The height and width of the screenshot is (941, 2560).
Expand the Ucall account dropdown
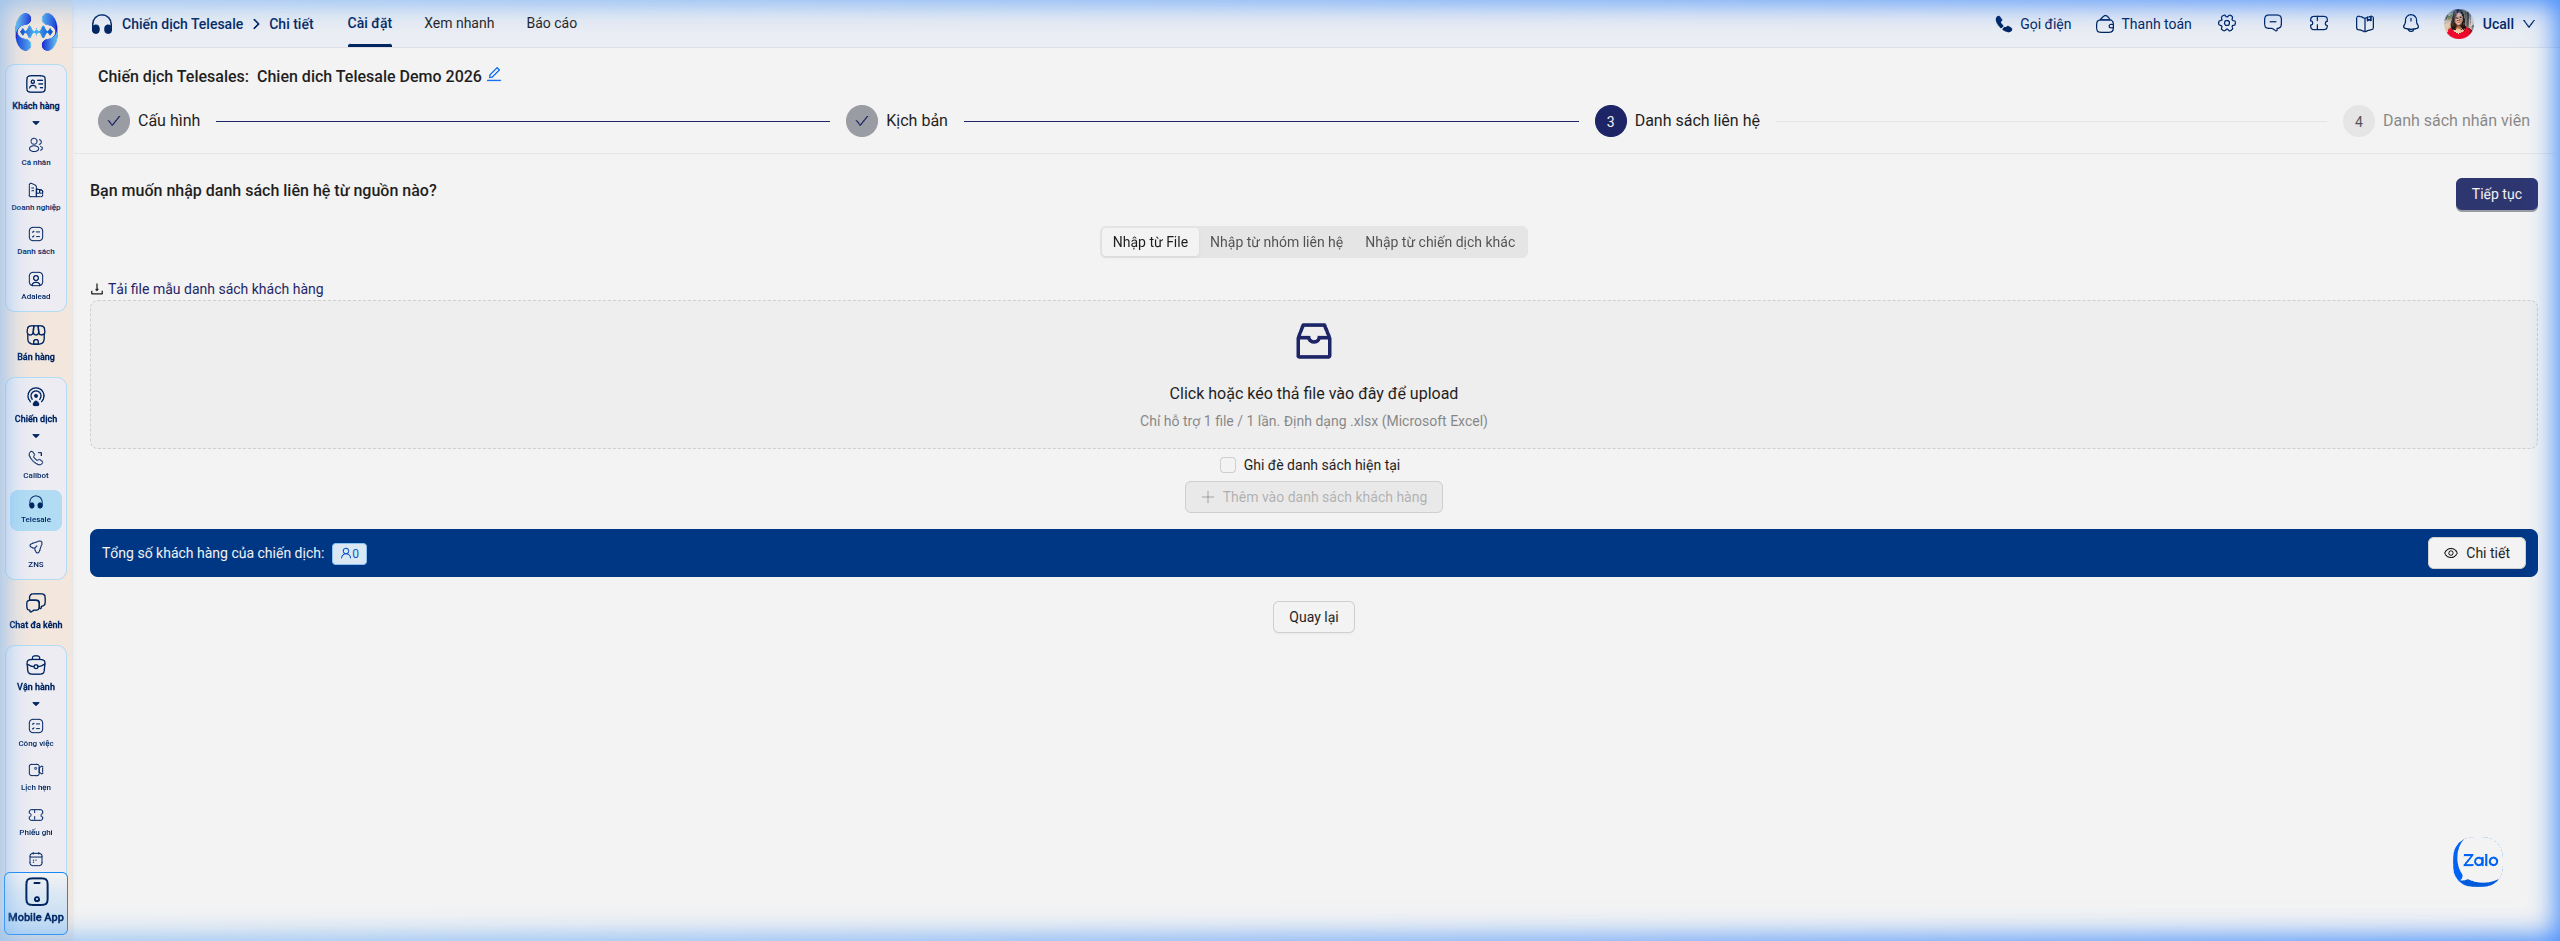(2490, 23)
